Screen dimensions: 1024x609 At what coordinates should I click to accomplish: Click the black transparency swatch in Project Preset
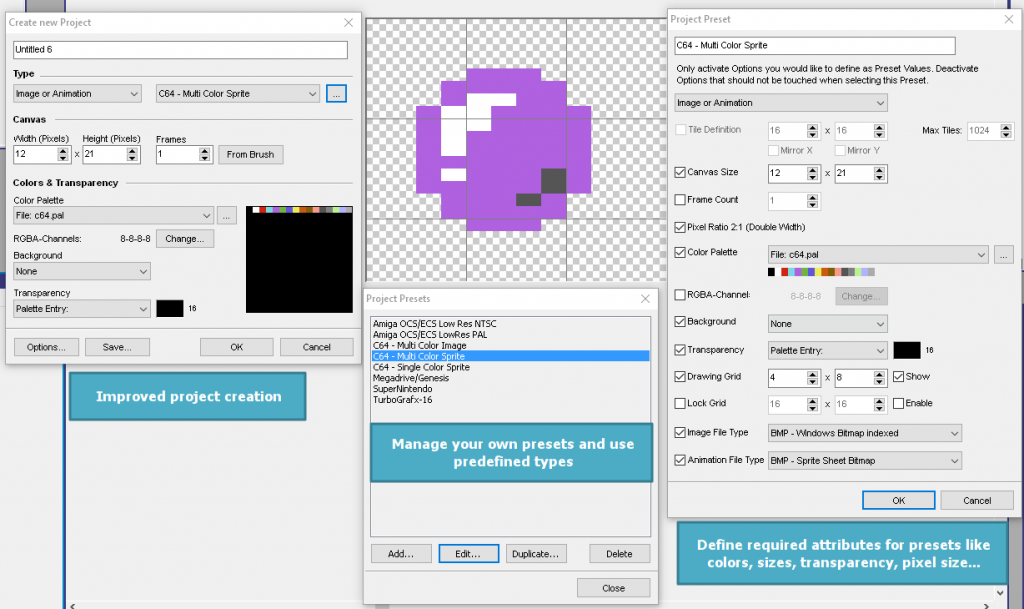click(x=906, y=350)
